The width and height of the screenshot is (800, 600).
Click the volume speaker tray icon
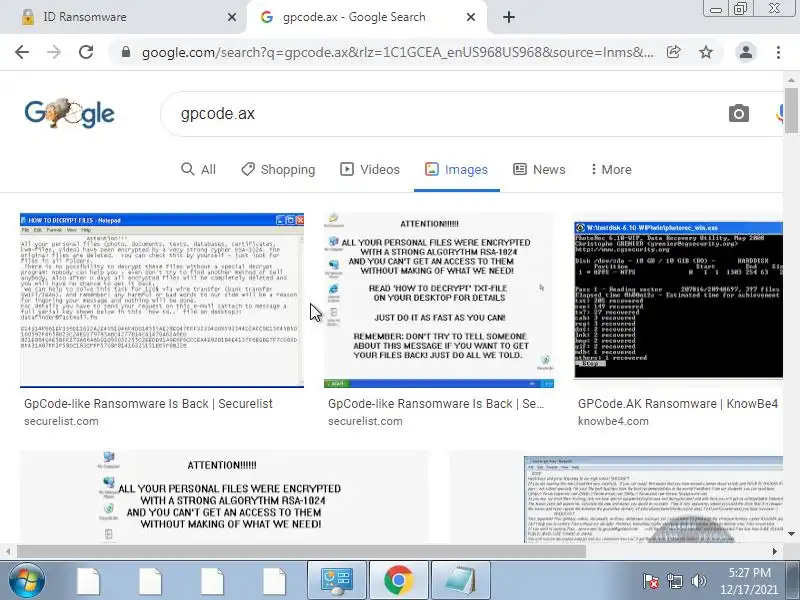pos(698,581)
